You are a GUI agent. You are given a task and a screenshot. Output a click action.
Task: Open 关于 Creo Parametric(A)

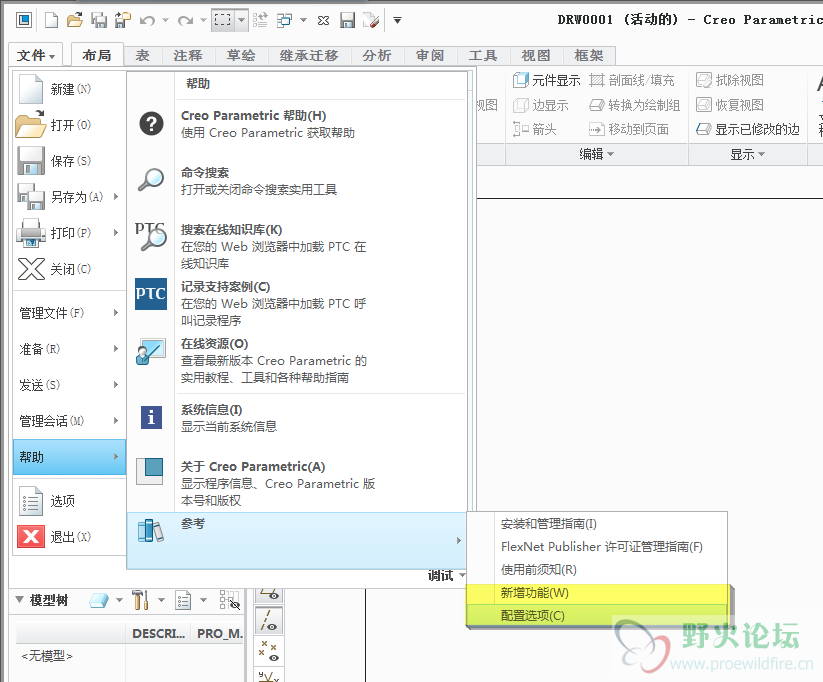[297, 483]
